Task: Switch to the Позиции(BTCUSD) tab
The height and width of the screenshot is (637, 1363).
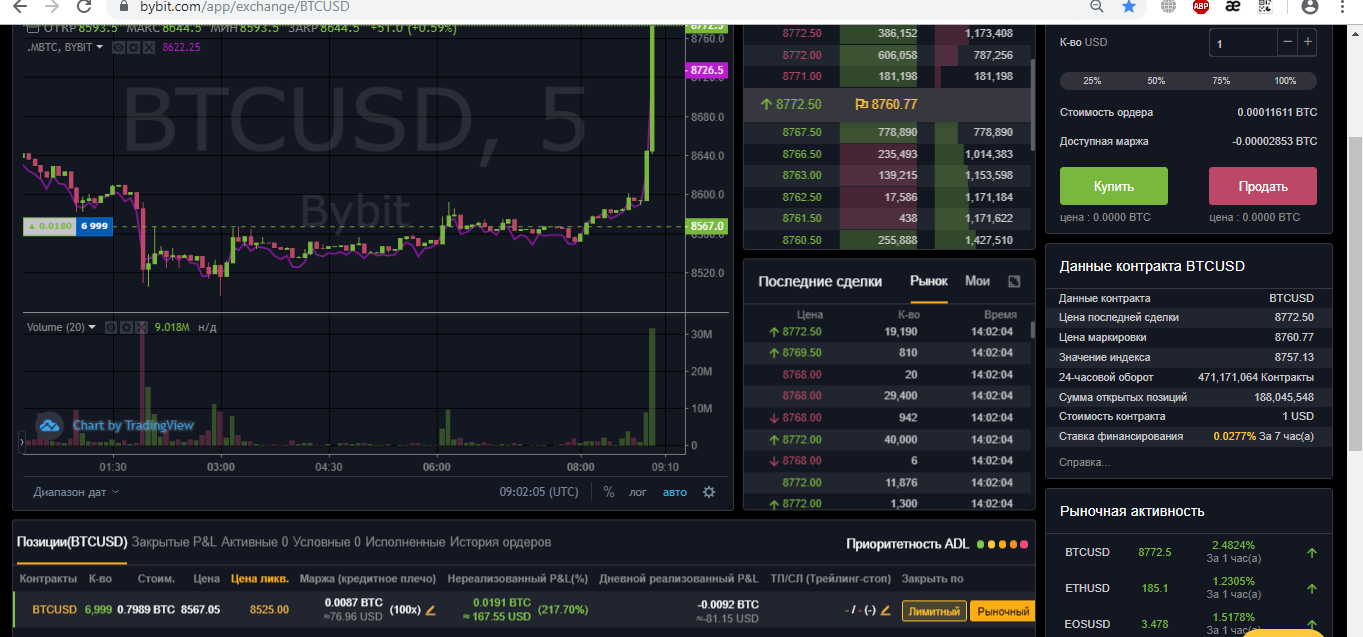Action: click(72, 542)
